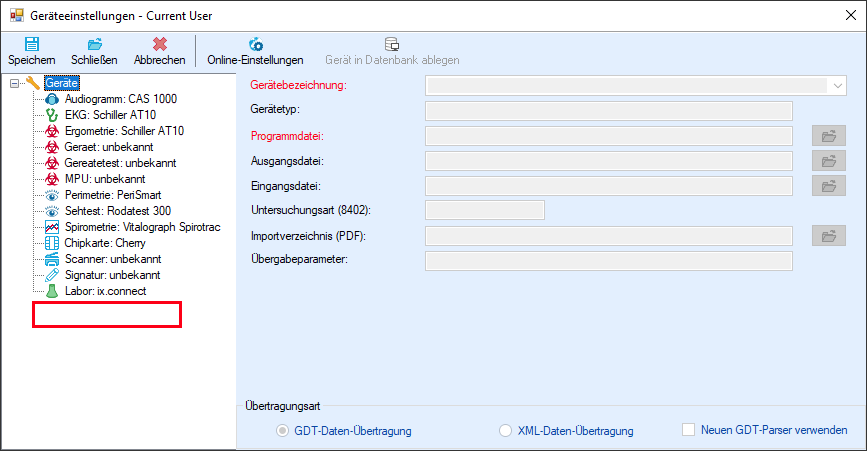Select Scanner: unbekannt entry
The image size is (867, 451).
tap(113, 259)
